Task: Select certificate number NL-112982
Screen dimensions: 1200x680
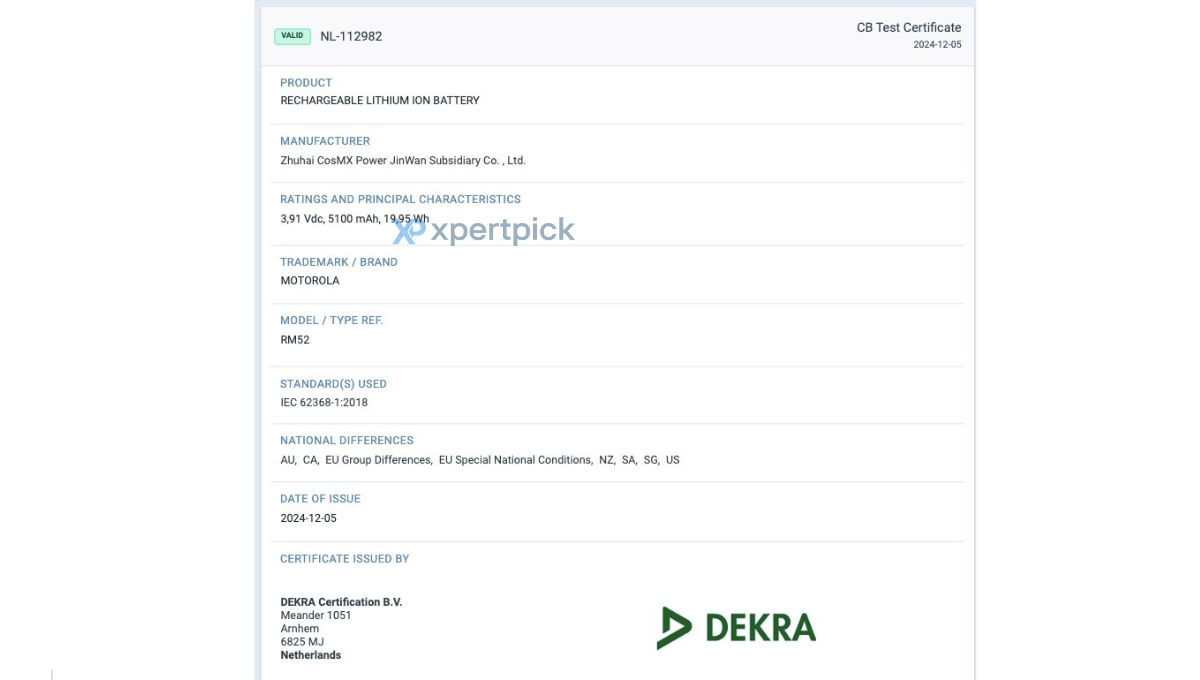Action: click(x=351, y=36)
